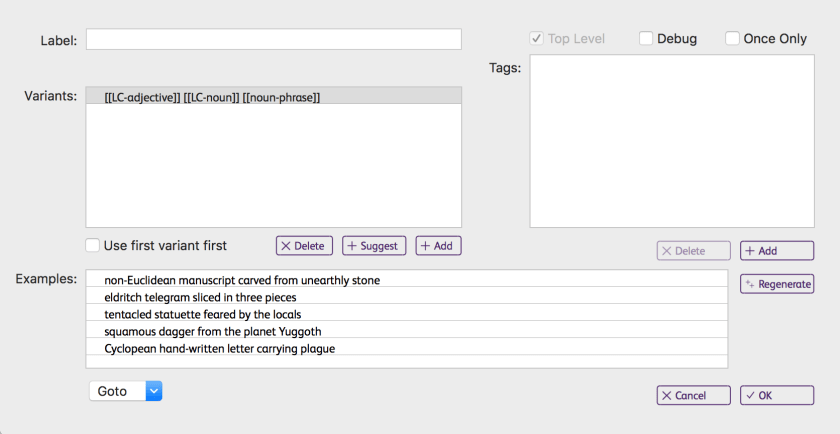Click inside the Tags list box
The width and height of the screenshot is (840, 434).
[671, 140]
